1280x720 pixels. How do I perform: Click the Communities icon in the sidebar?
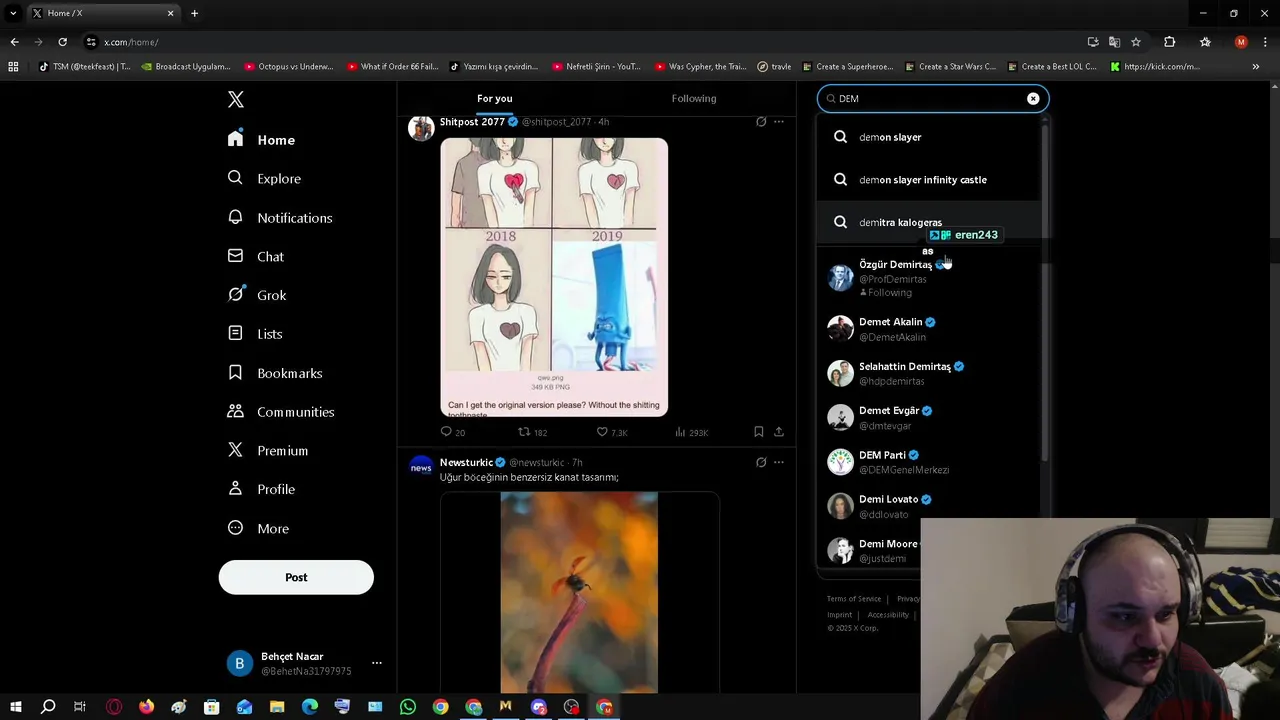click(235, 411)
